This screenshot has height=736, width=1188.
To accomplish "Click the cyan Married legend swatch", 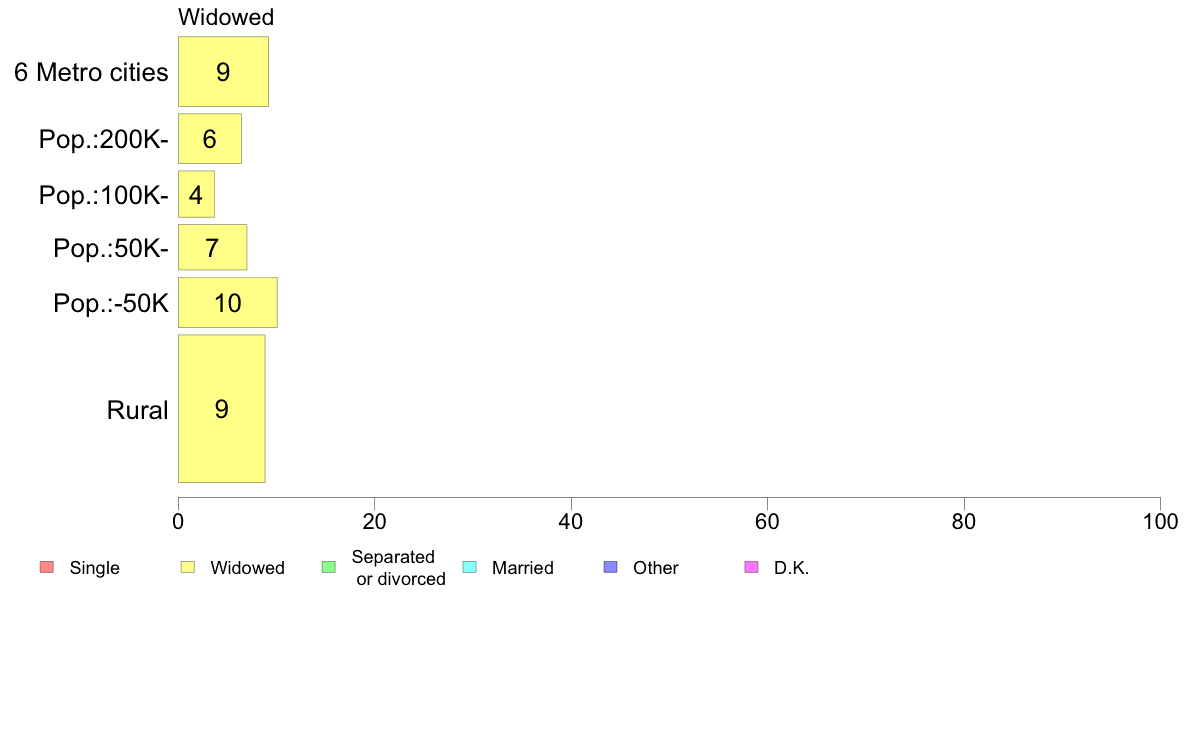I will pos(470,567).
